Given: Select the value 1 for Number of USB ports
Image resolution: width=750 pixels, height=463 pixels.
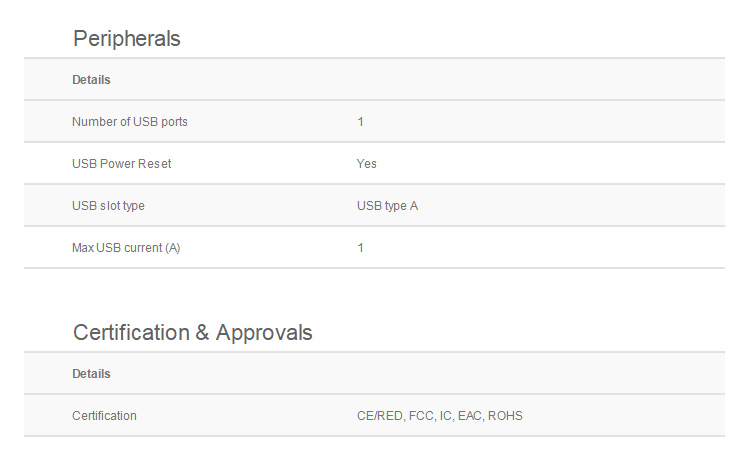Looking at the screenshot, I should (360, 122).
